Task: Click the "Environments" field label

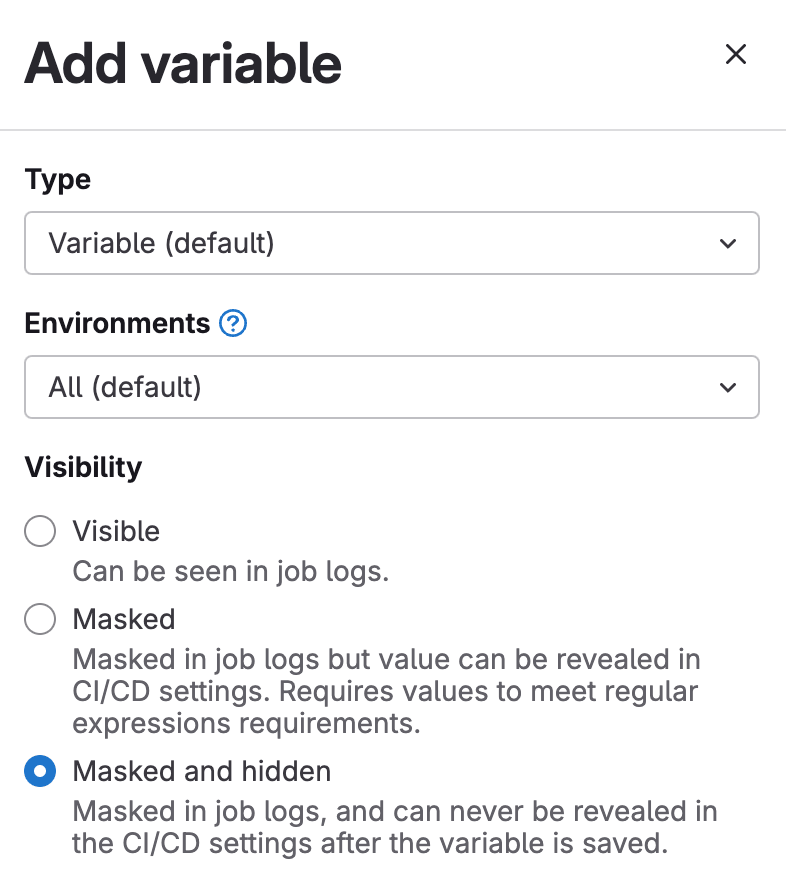Action: pyautogui.click(x=117, y=324)
